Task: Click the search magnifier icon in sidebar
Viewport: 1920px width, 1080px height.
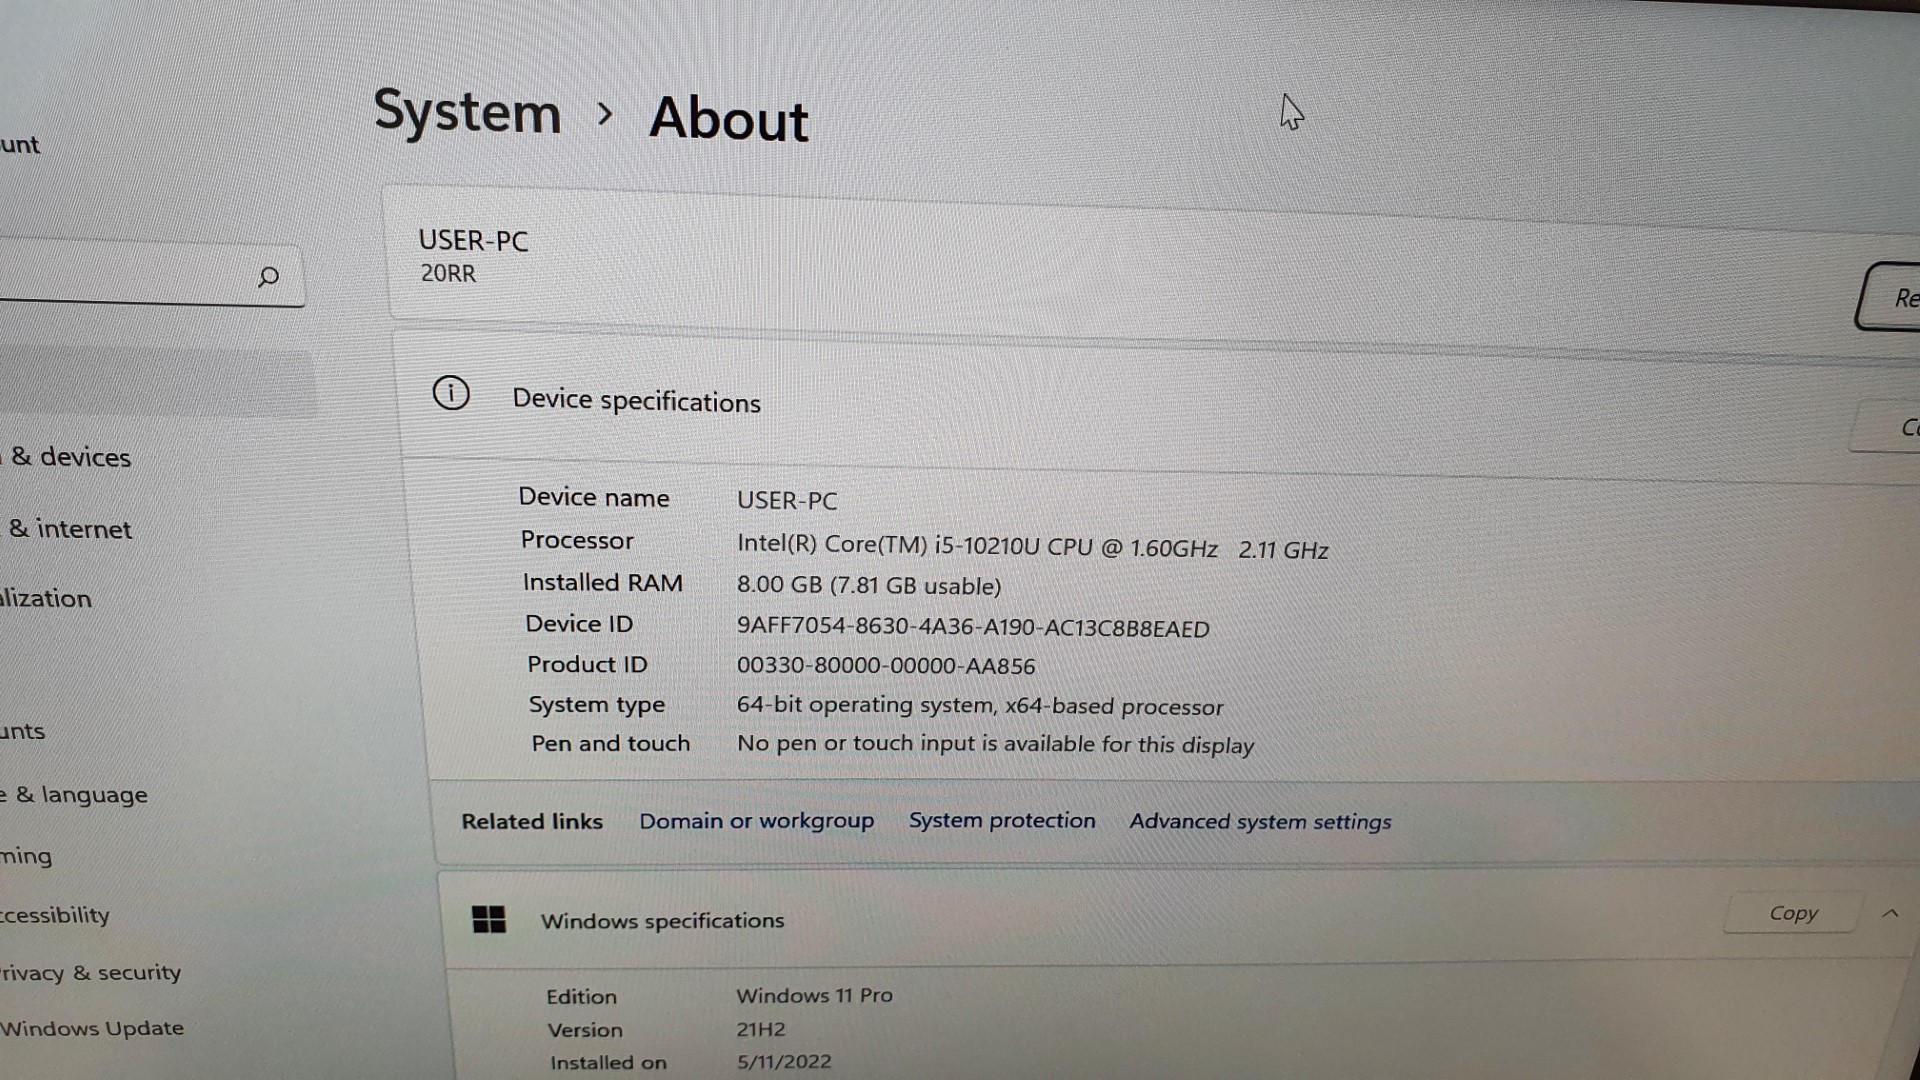Action: pyautogui.click(x=268, y=277)
